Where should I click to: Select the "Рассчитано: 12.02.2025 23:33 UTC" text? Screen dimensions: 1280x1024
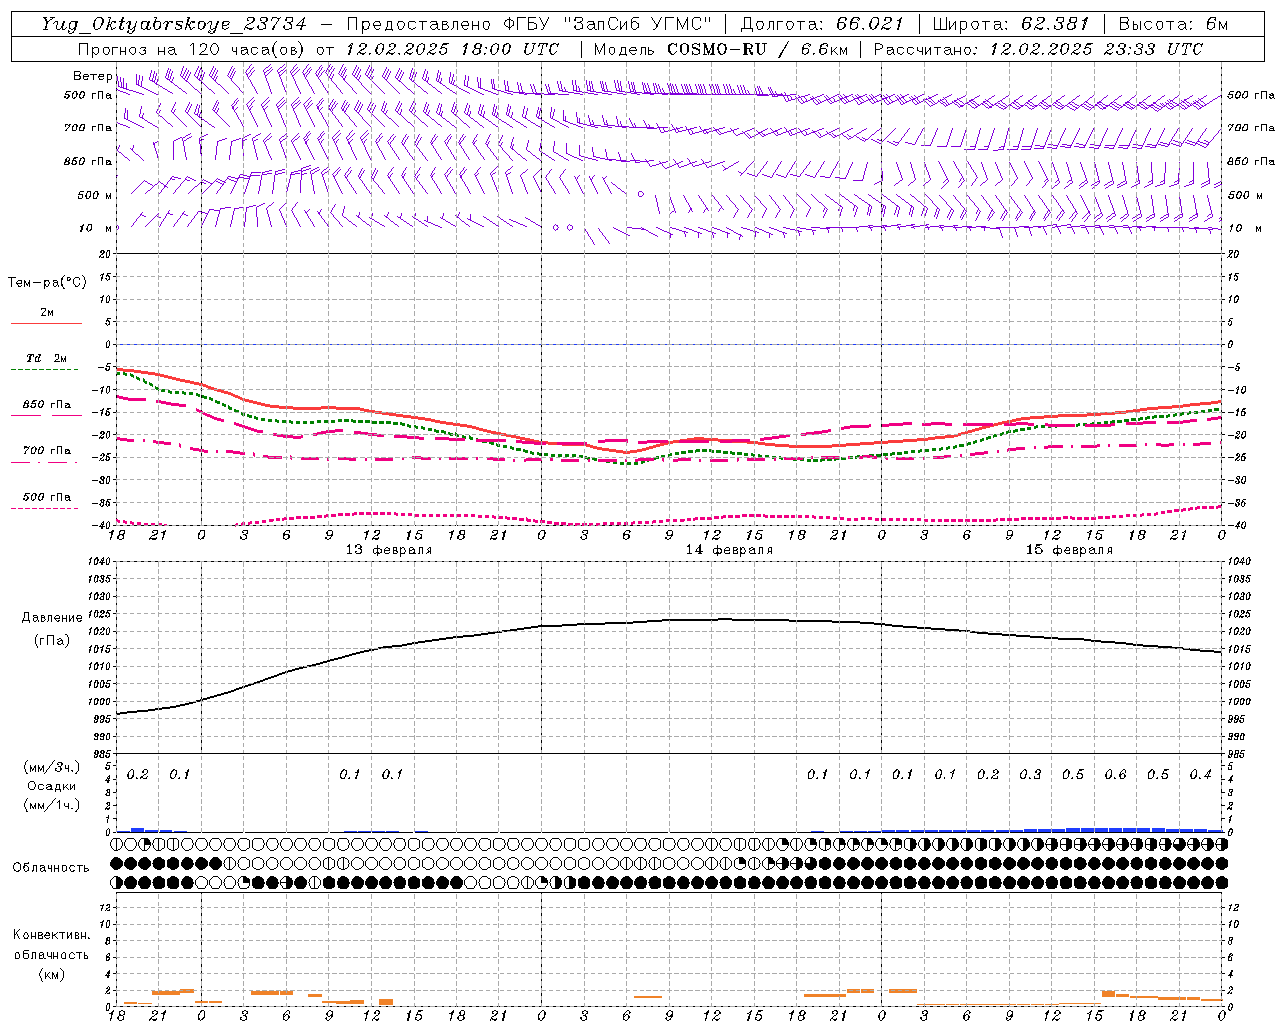(x=1038, y=49)
